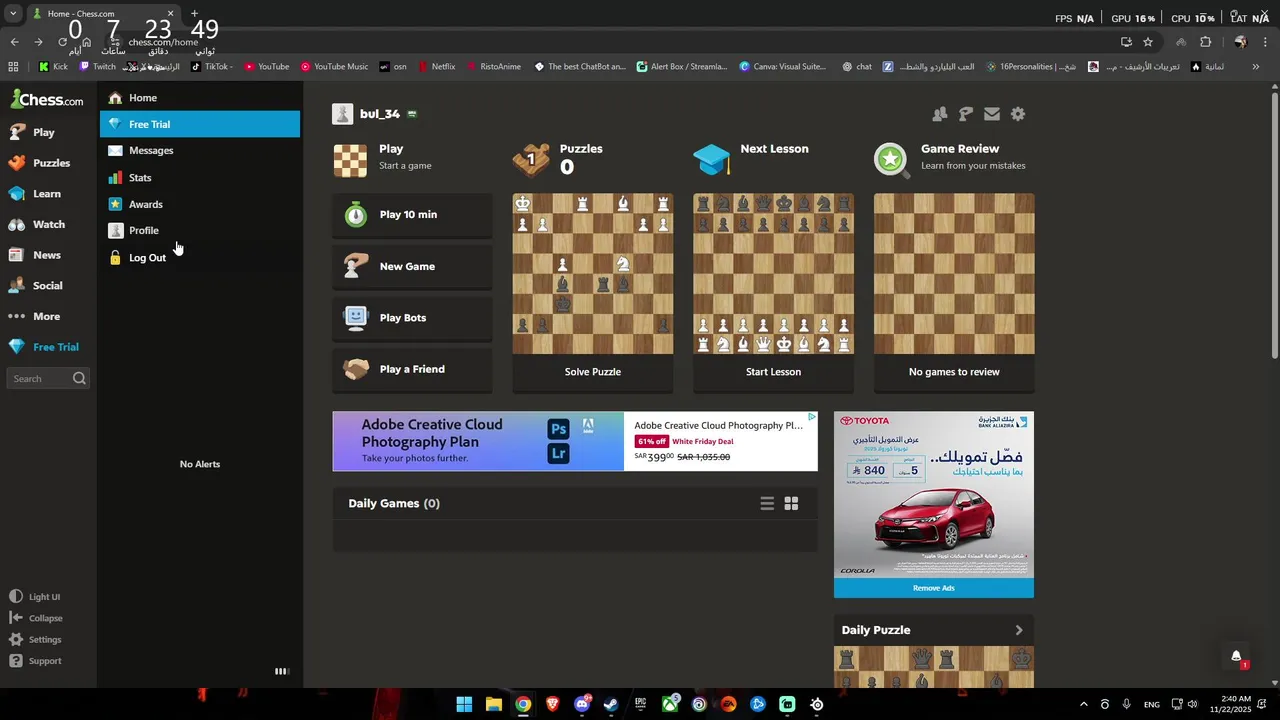1280x720 pixels.
Task: Open the puzzle chessboard thumbnail
Action: [593, 274]
